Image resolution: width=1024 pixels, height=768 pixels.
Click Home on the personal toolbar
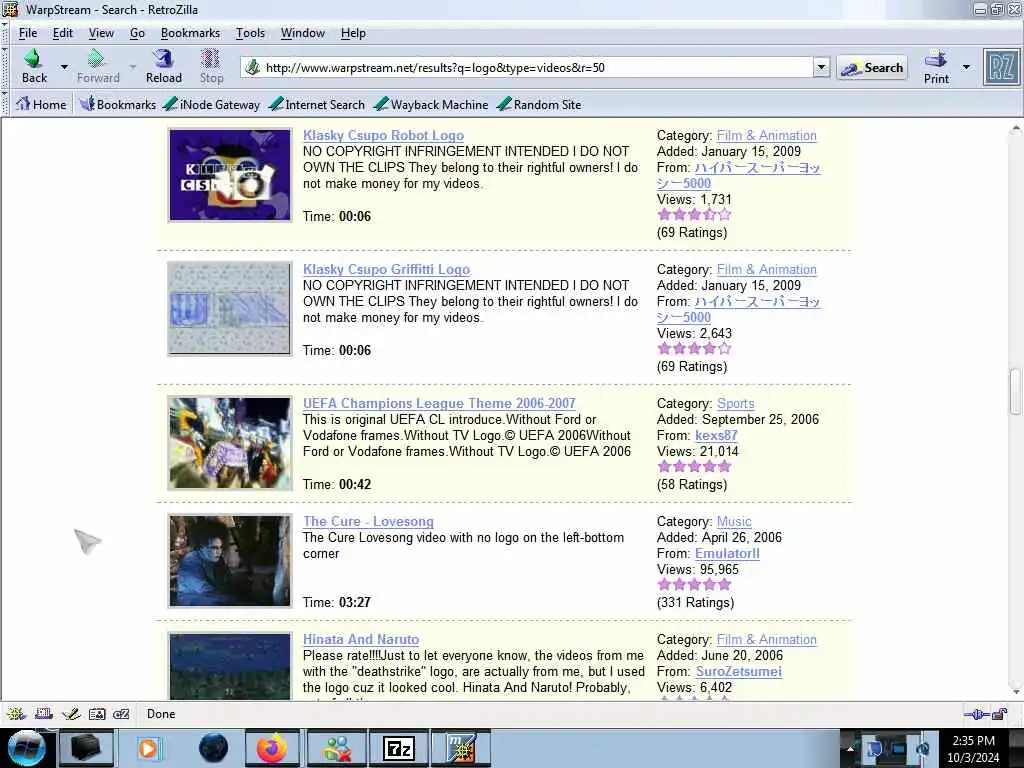pos(41,104)
